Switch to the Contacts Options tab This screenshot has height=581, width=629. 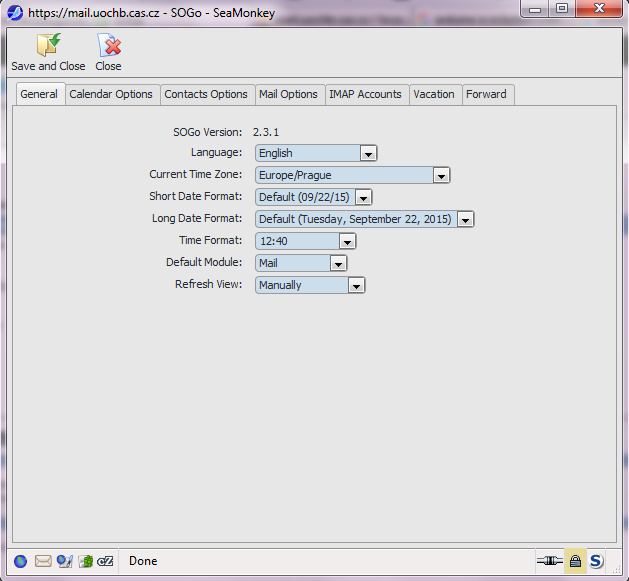(x=206, y=94)
